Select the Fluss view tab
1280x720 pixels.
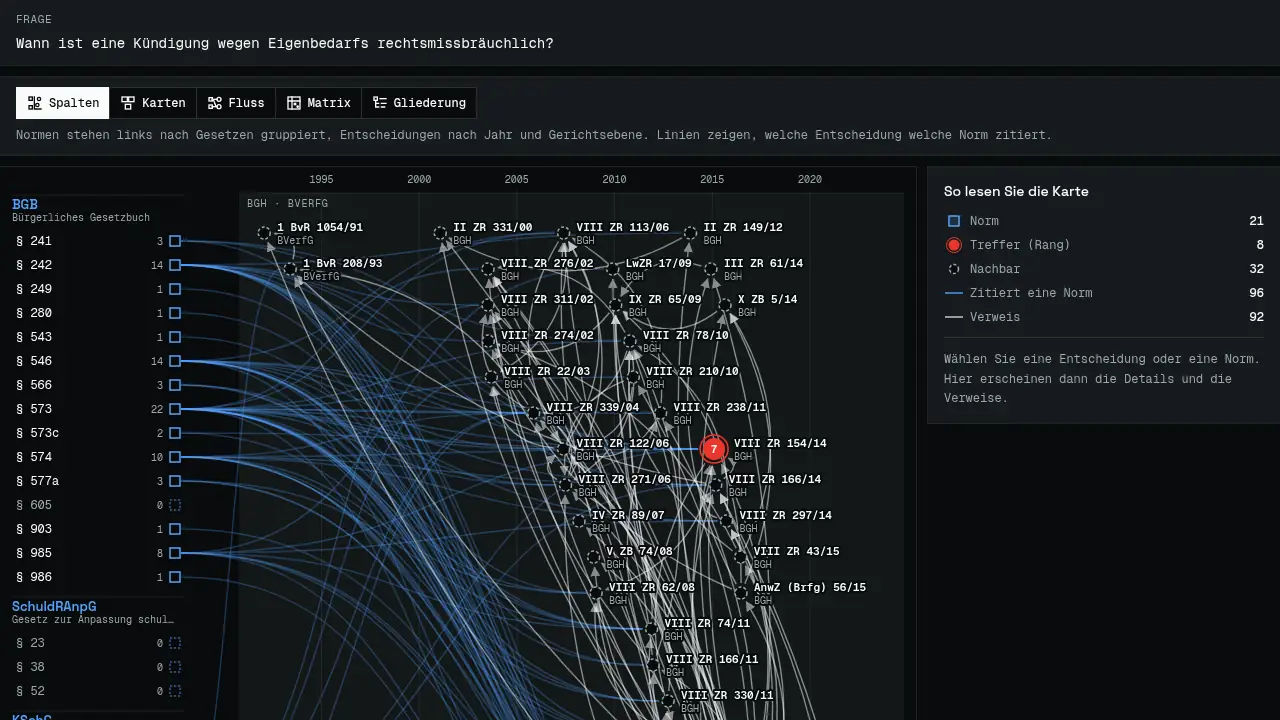tap(236, 103)
